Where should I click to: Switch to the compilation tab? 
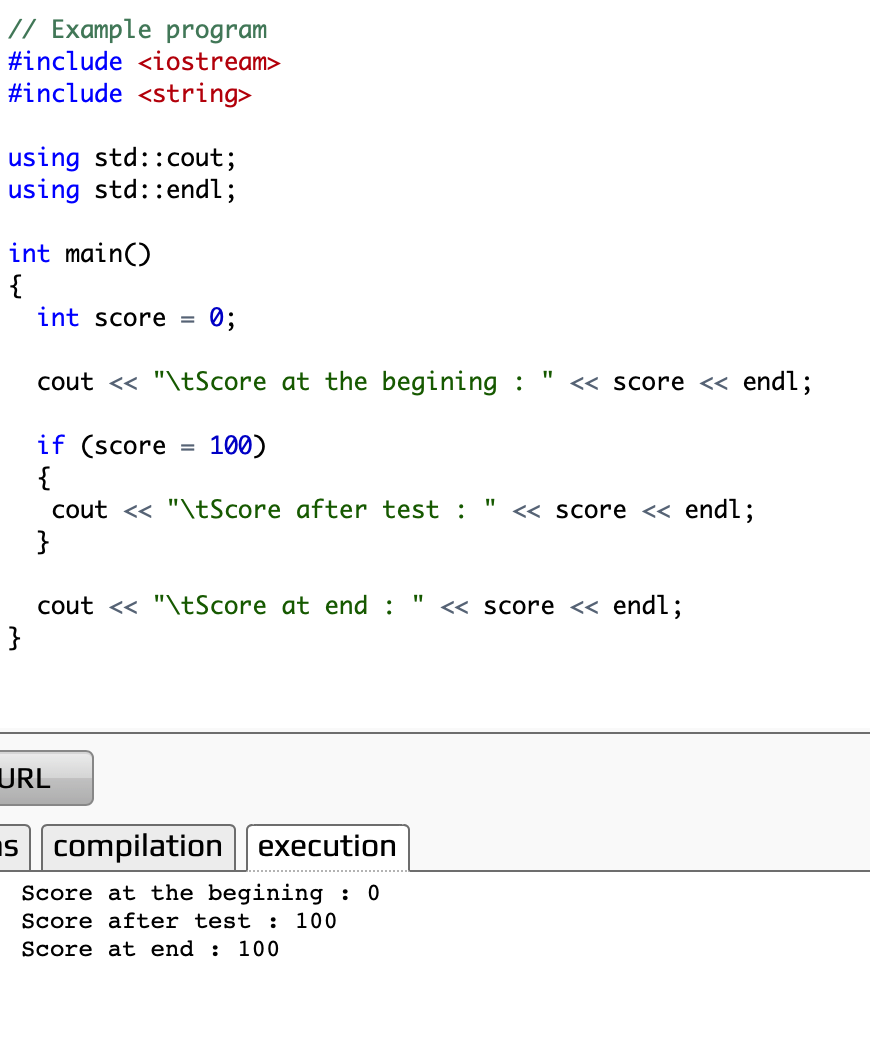click(x=138, y=846)
